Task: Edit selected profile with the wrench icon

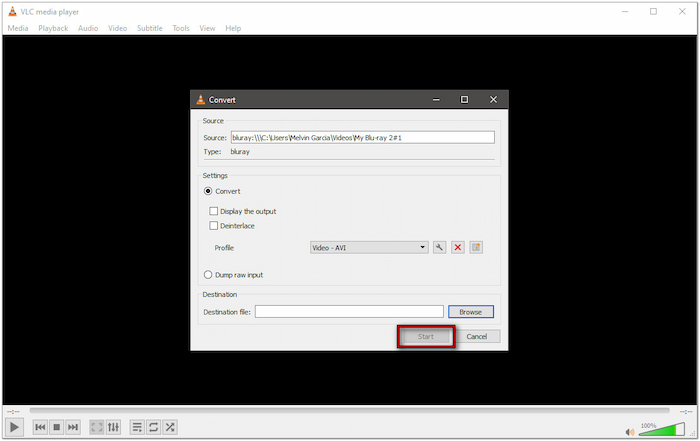Action: click(x=439, y=247)
